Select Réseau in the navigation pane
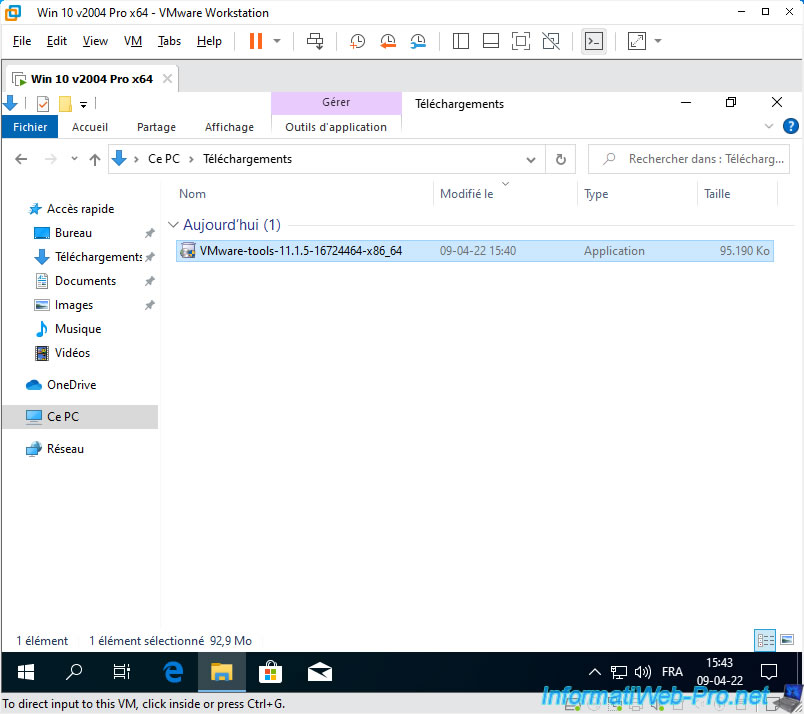 pos(65,449)
